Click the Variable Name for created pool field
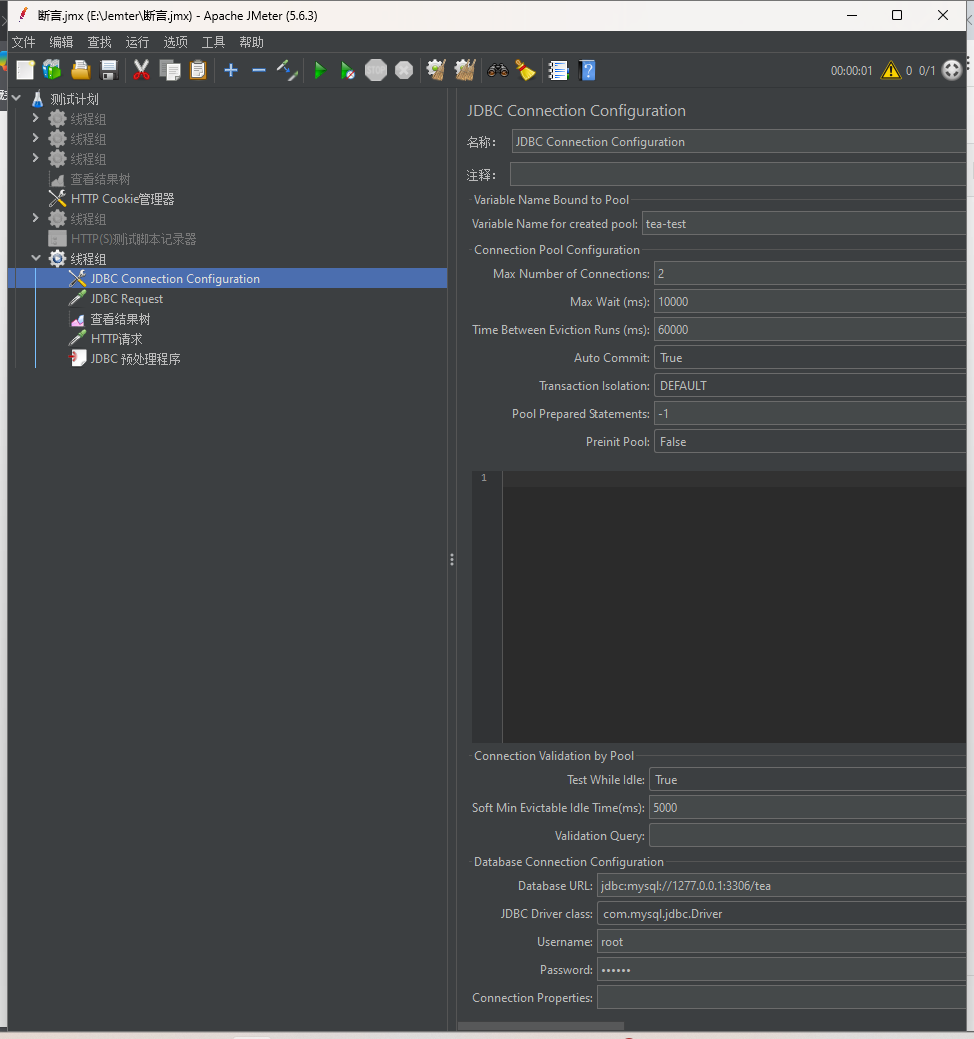Viewport: 974px width, 1039px height. click(804, 224)
